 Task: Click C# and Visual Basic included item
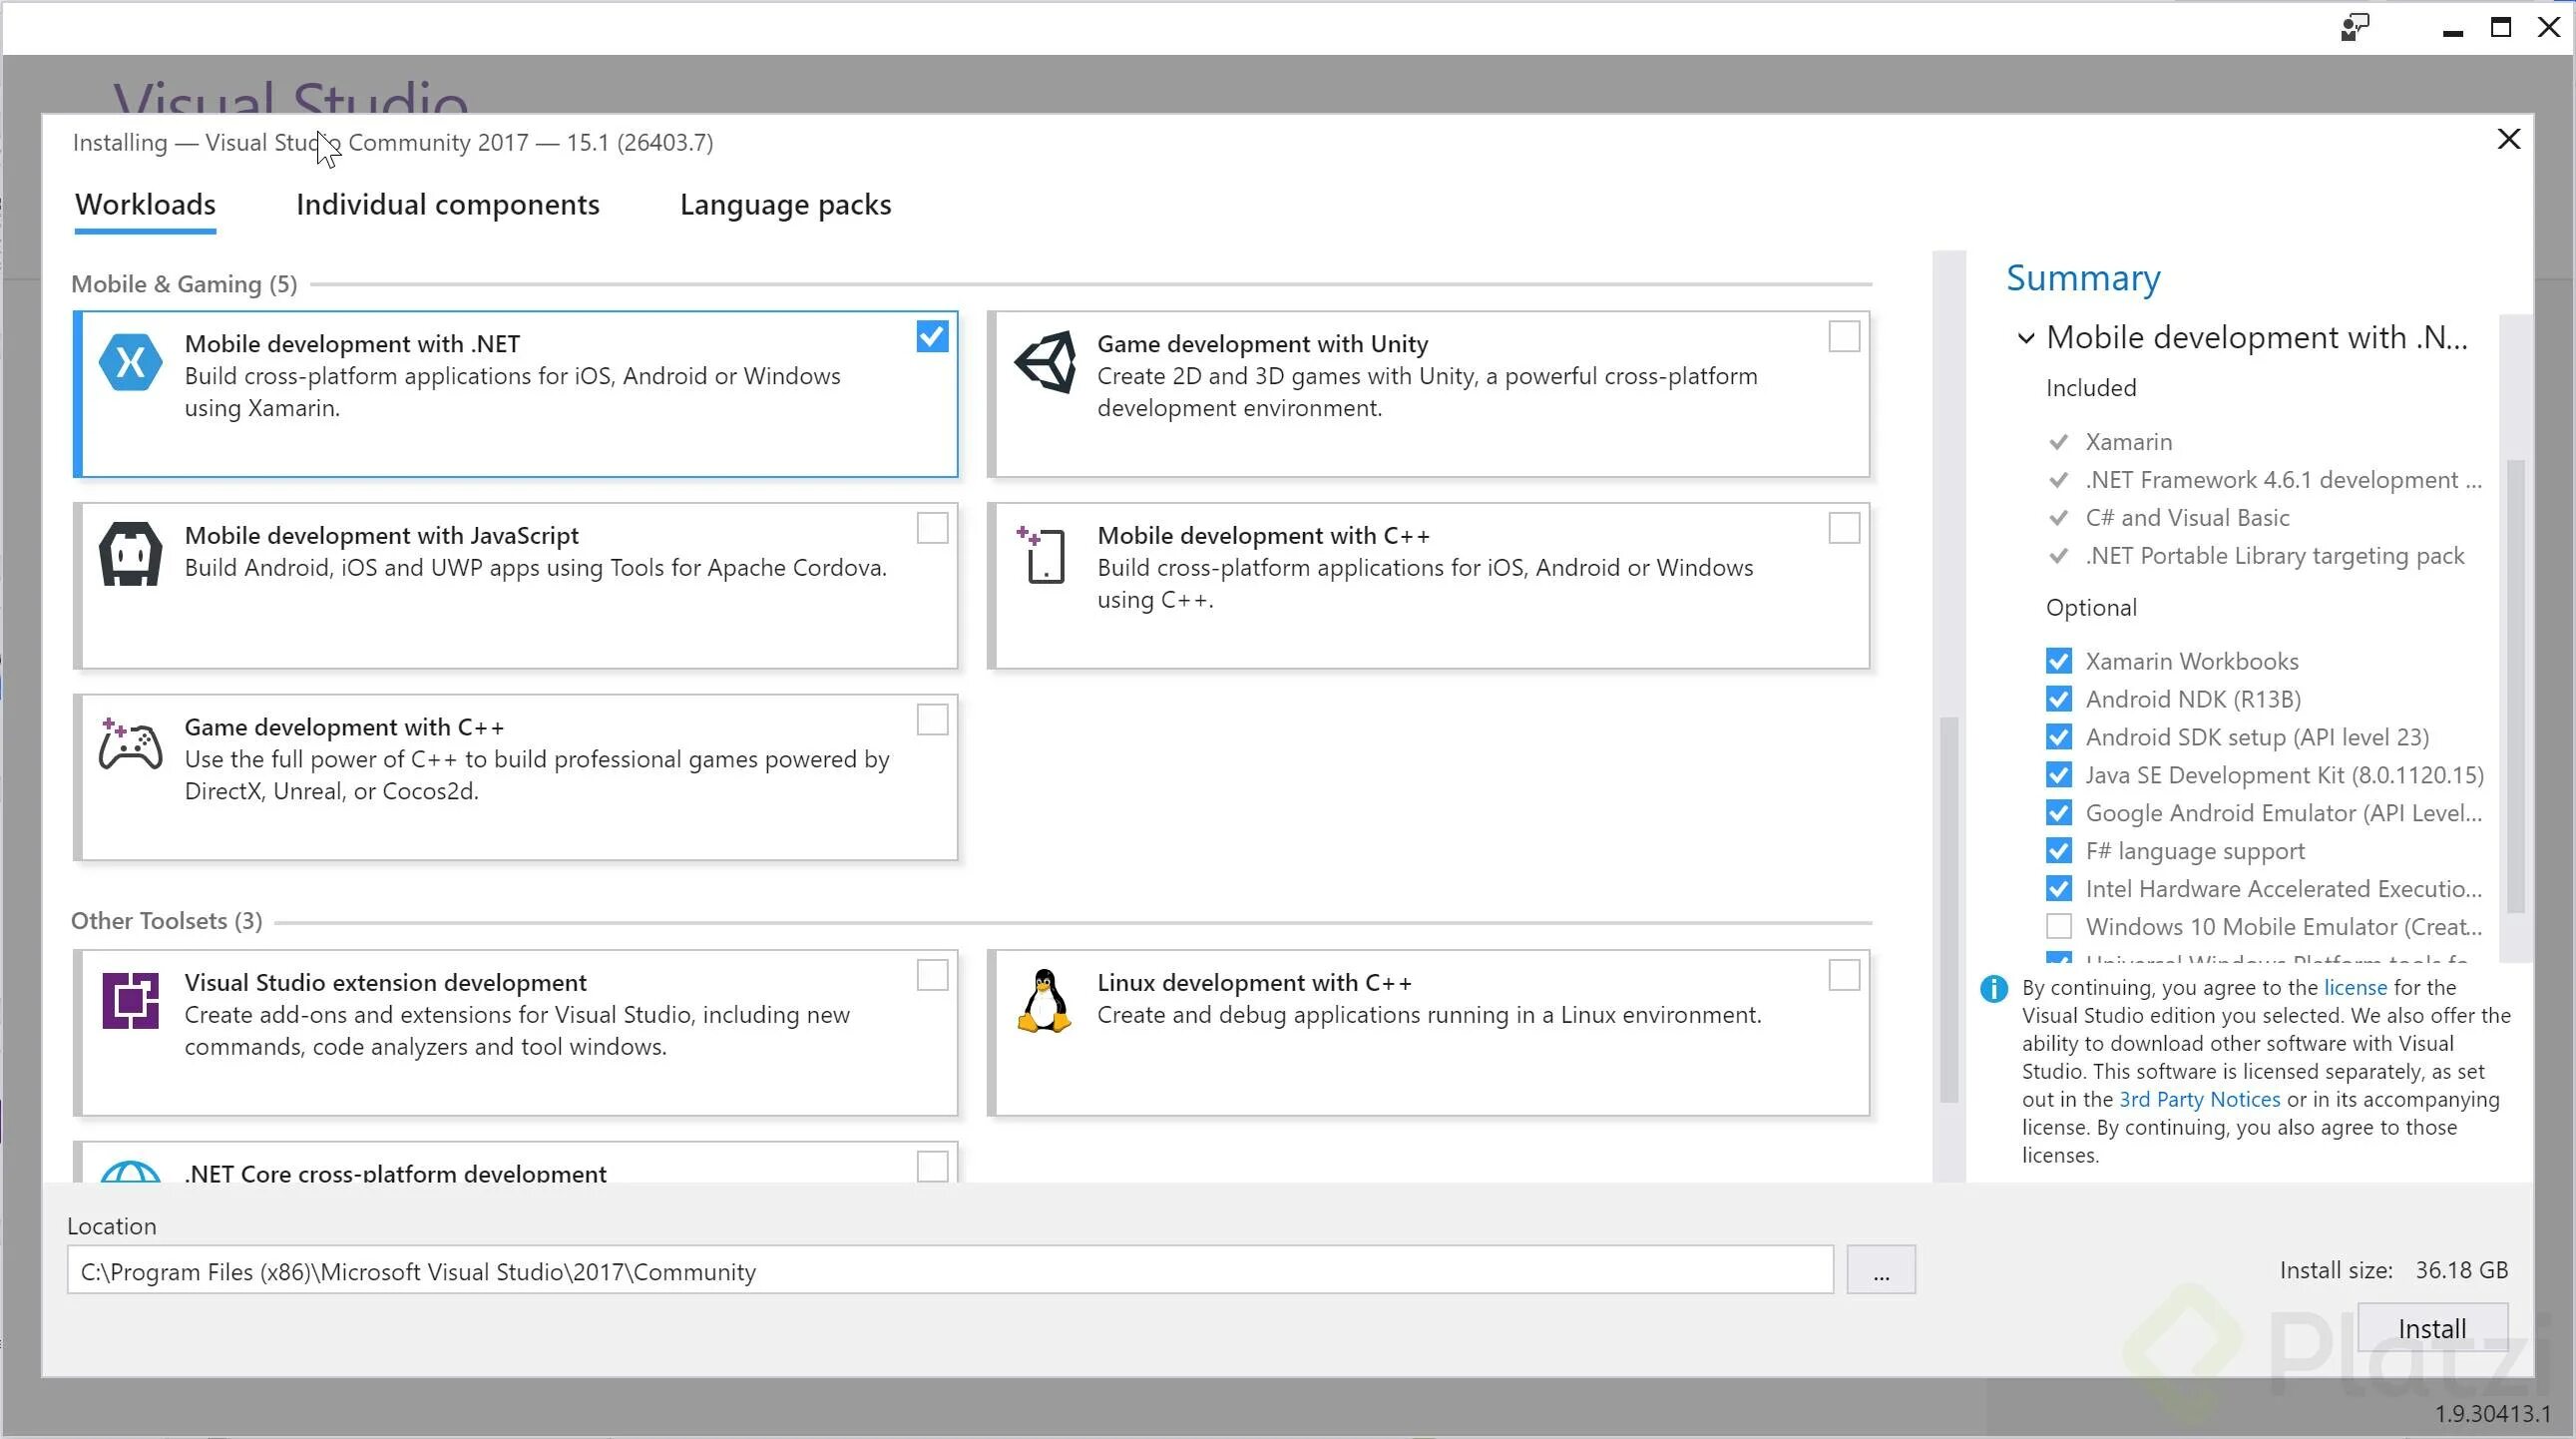click(2187, 518)
